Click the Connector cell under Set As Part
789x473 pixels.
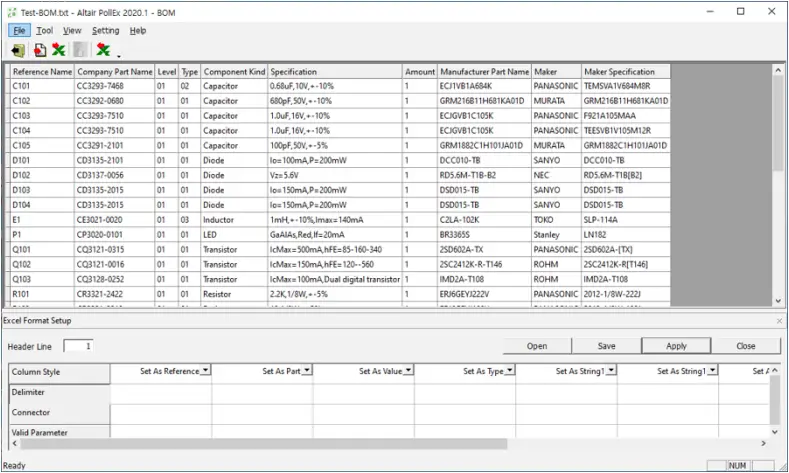(x=262, y=414)
